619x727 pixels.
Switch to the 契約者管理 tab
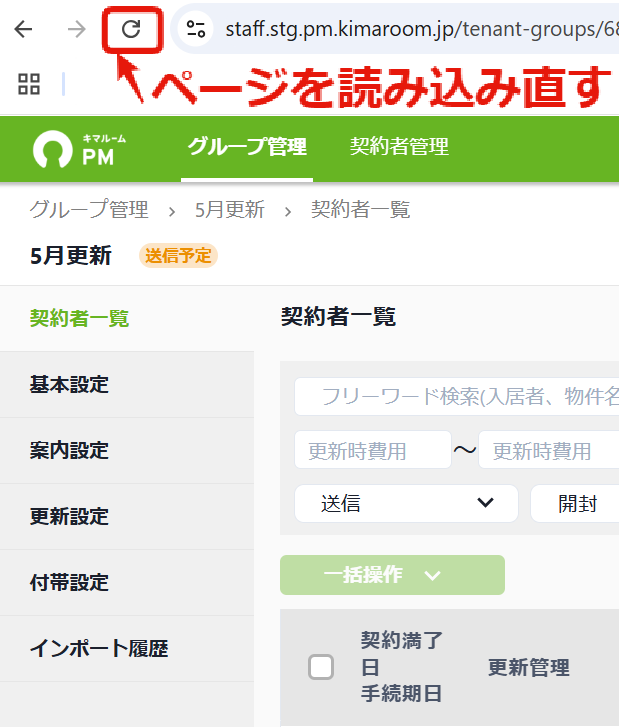(399, 147)
